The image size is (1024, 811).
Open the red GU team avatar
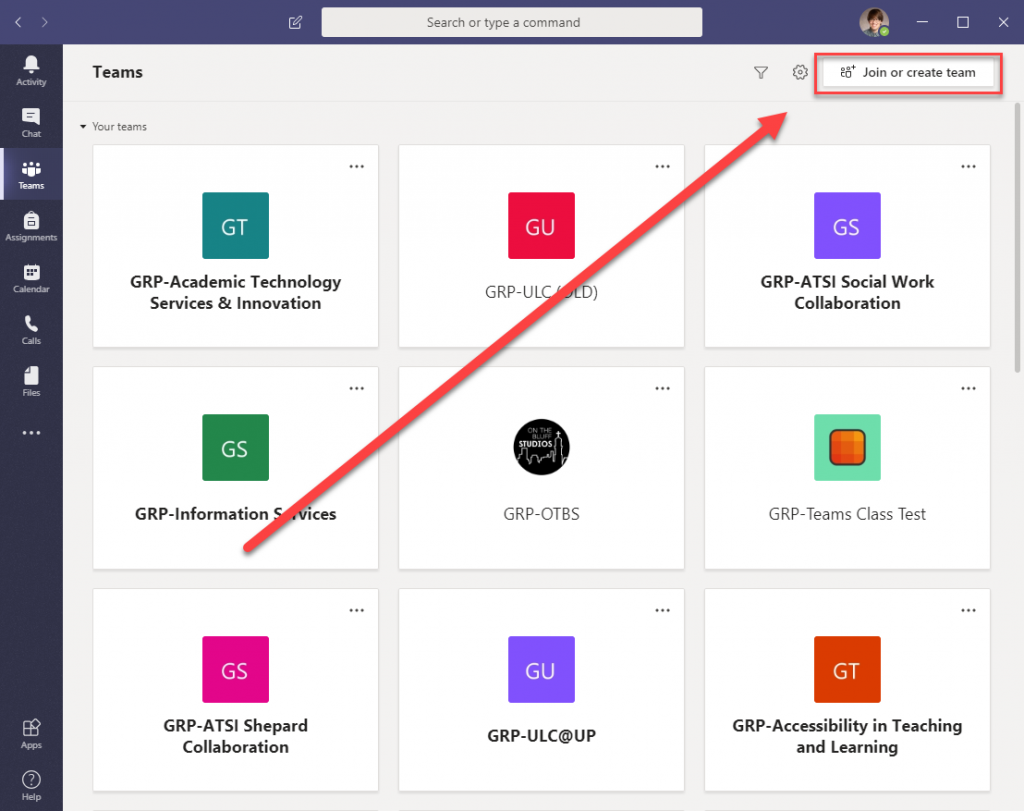pos(541,225)
